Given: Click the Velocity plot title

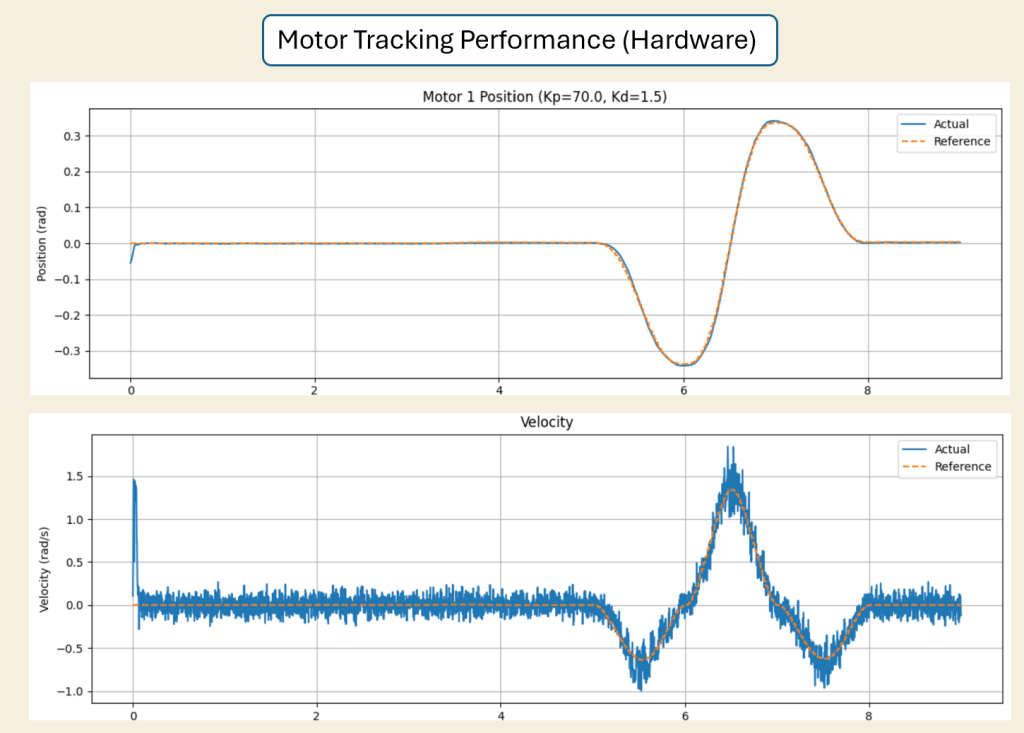Looking at the screenshot, I should [547, 422].
